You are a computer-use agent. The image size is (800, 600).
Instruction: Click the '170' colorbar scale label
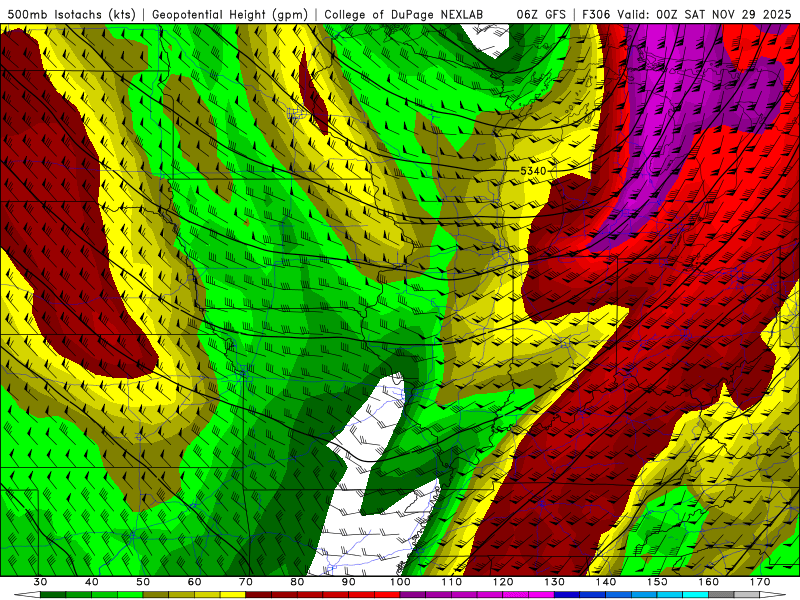coord(760,582)
